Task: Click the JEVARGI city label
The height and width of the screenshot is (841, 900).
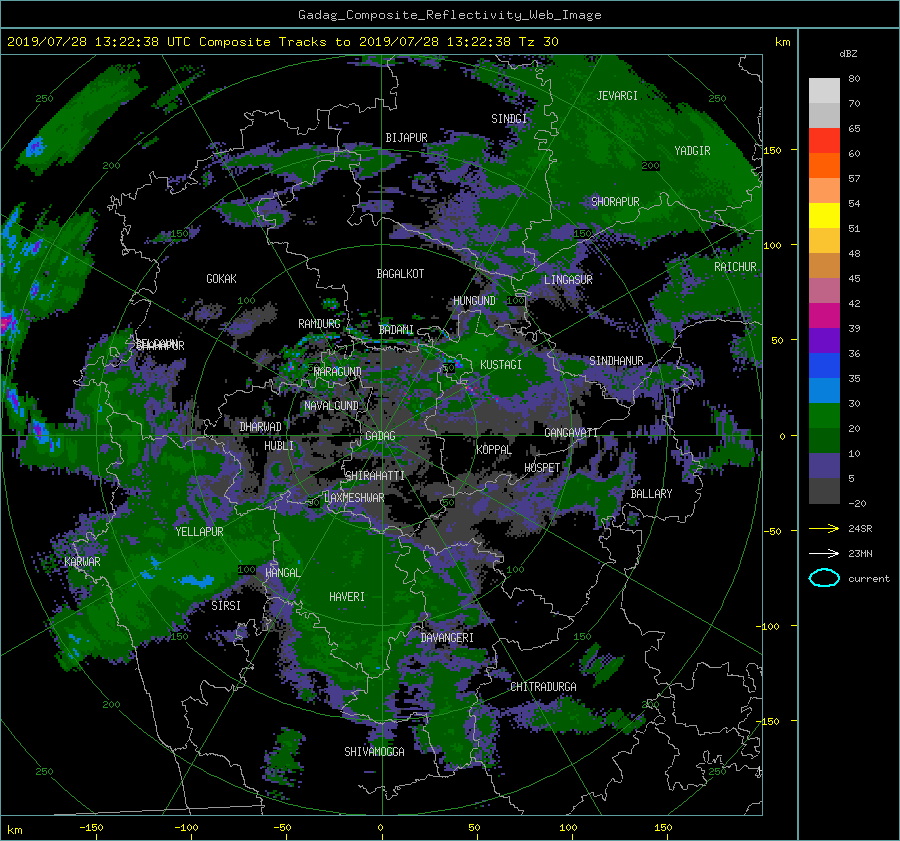Action: 617,96
